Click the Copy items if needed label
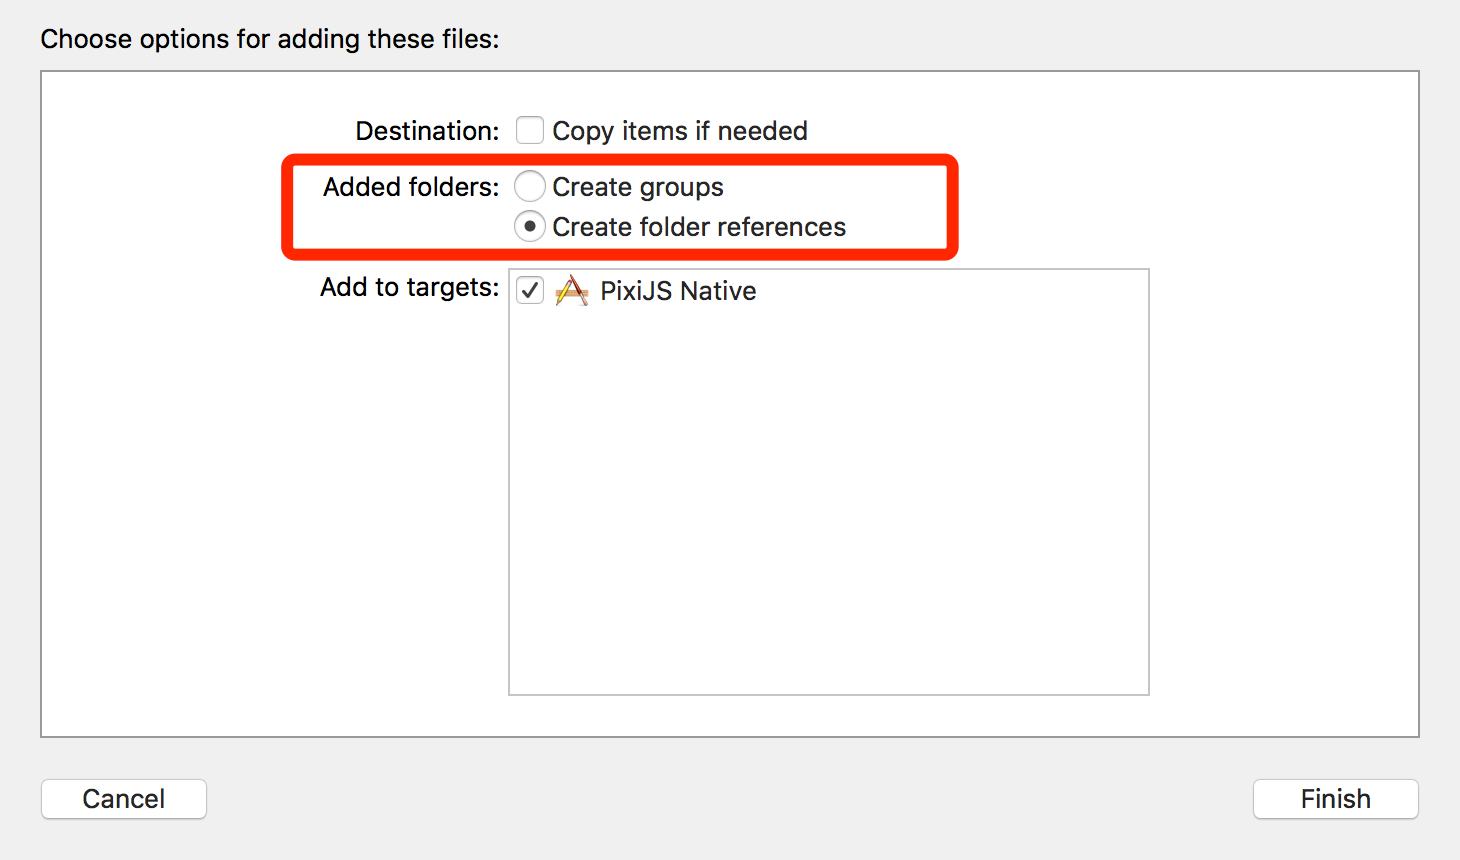 680,131
